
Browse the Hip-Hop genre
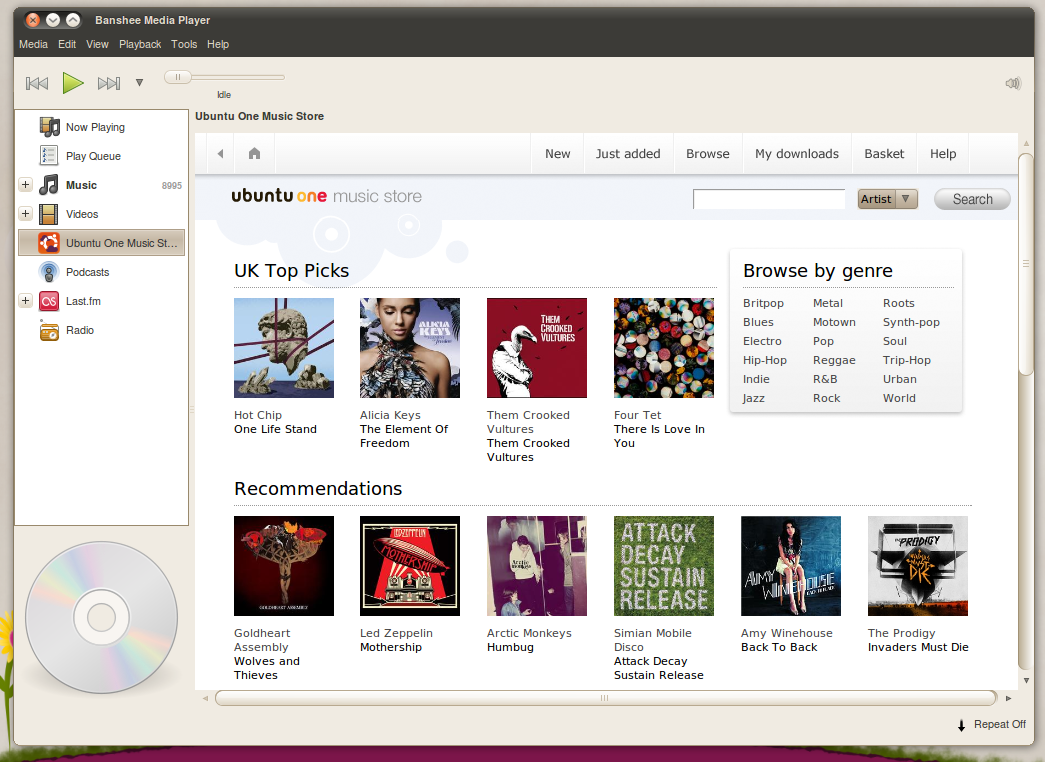(764, 360)
